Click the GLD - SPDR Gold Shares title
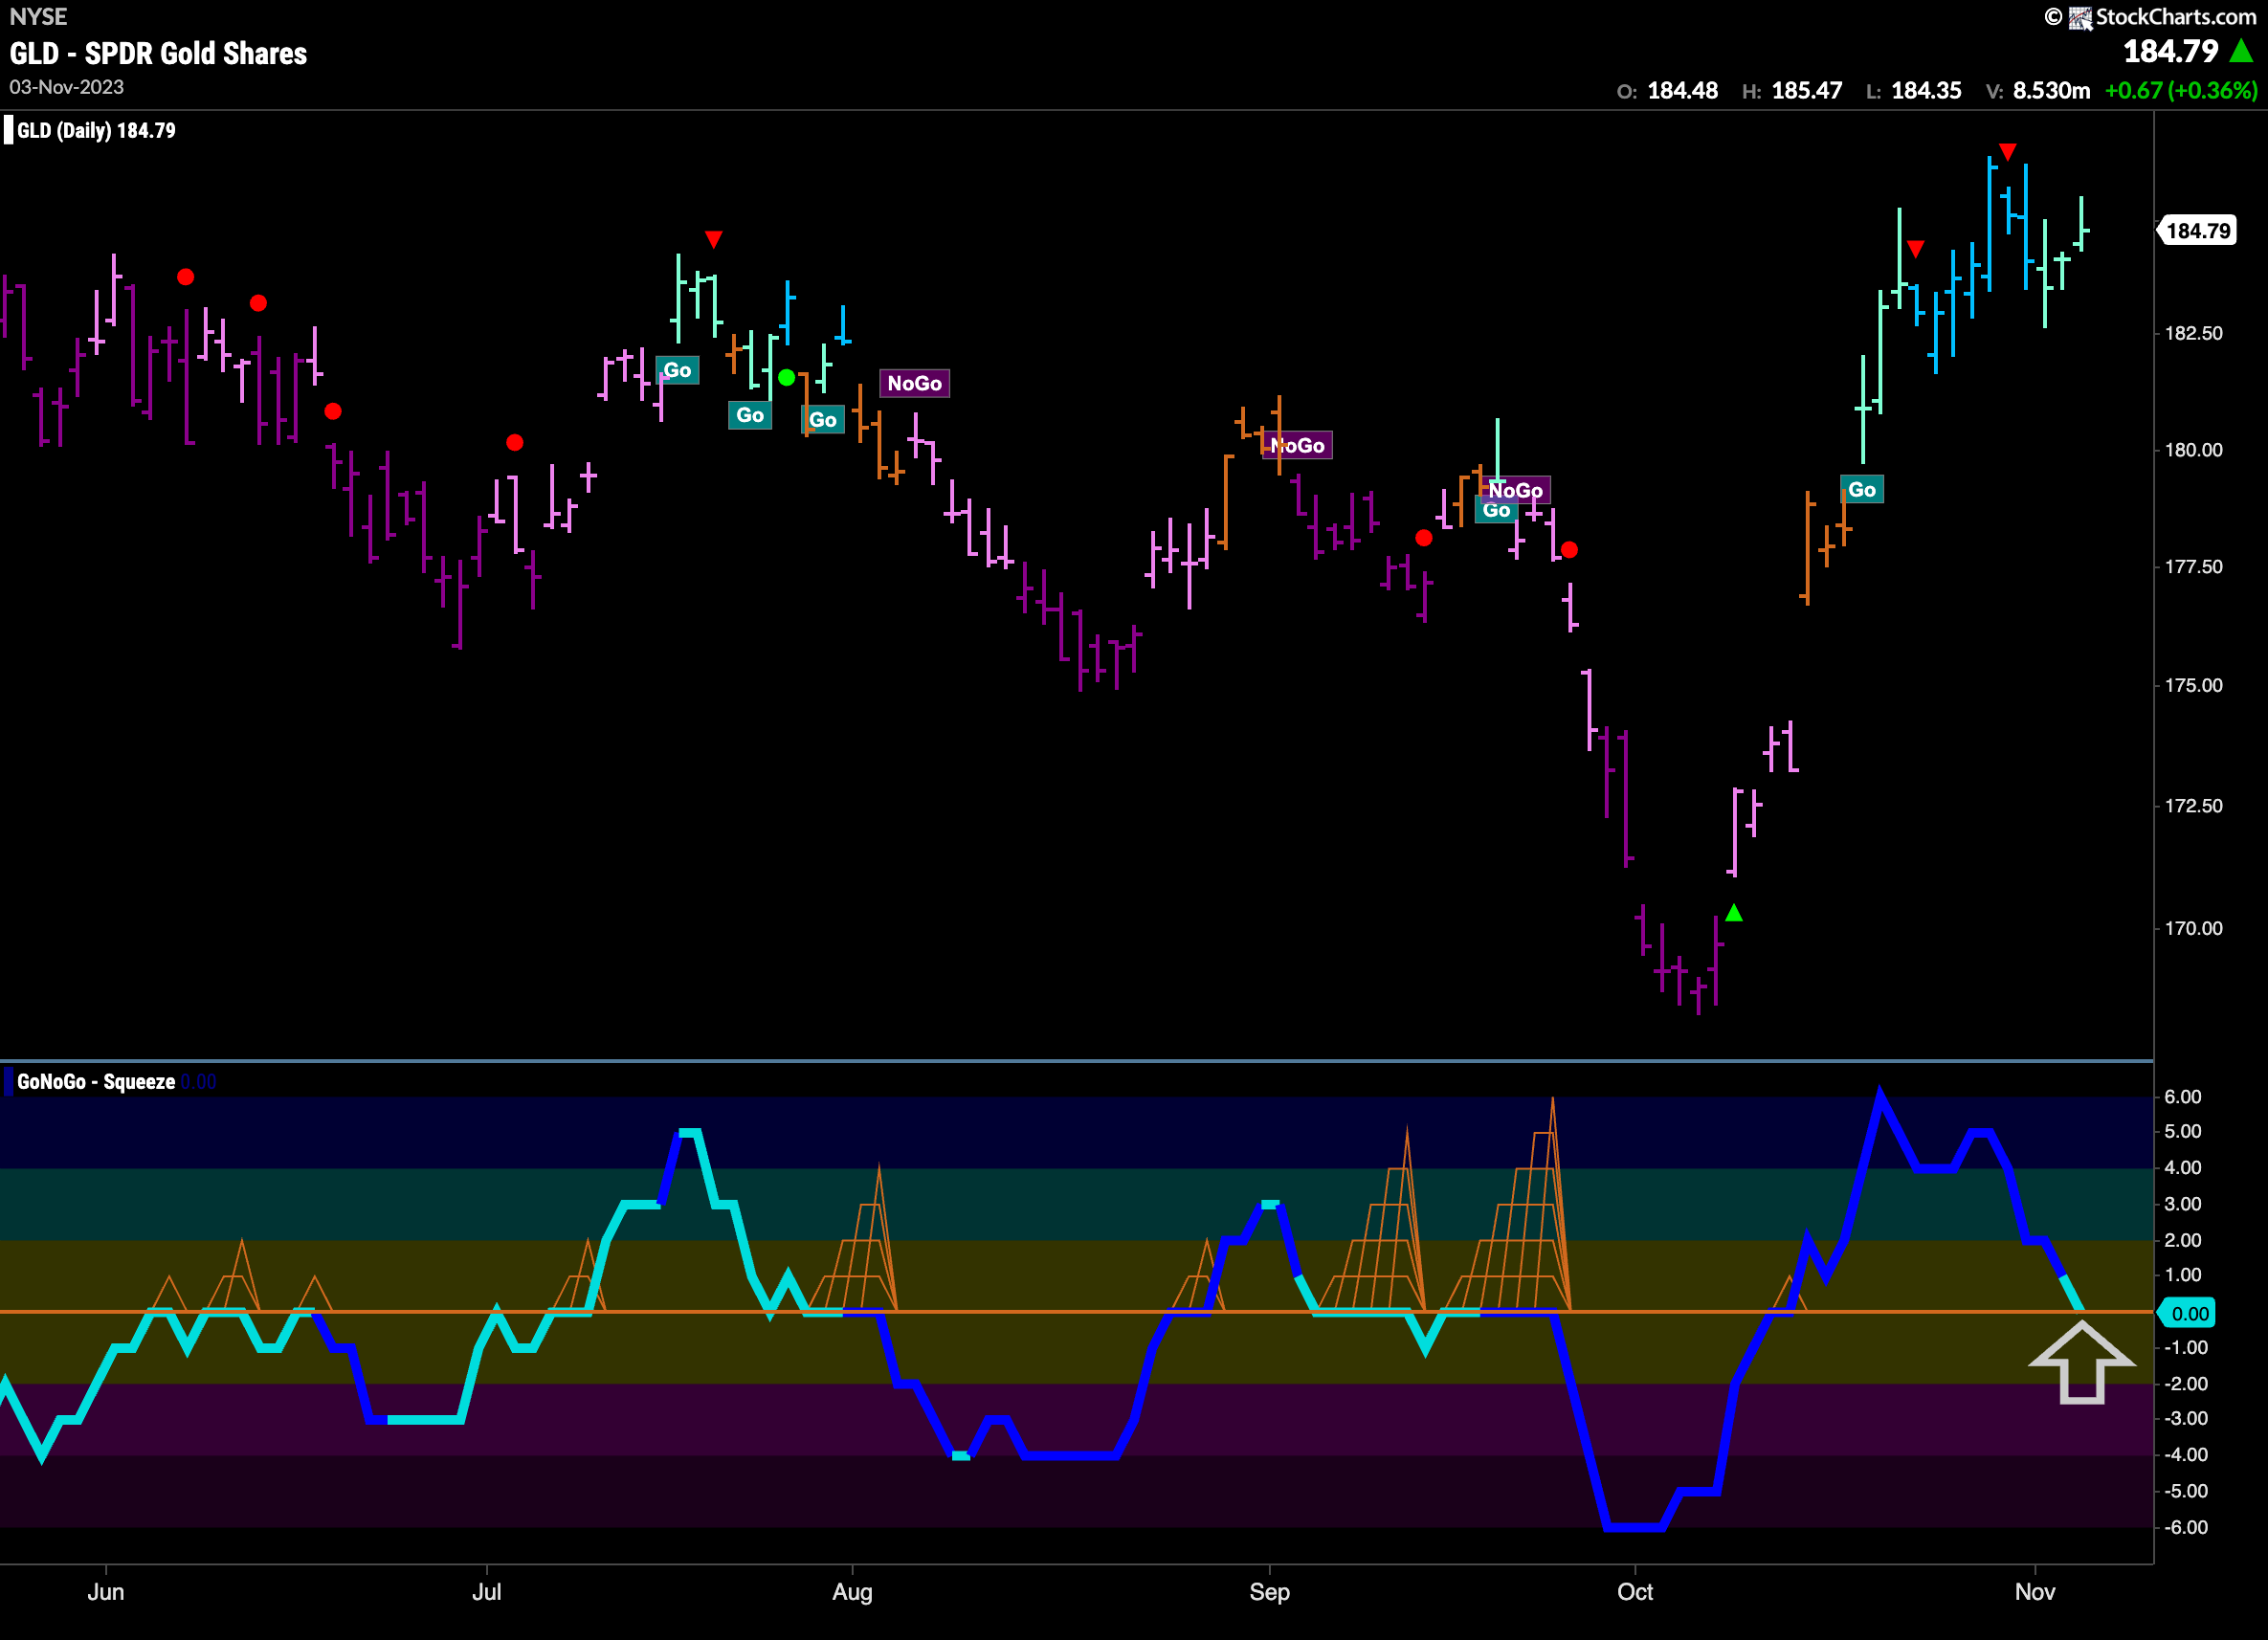This screenshot has height=1640, width=2268. pos(159,53)
